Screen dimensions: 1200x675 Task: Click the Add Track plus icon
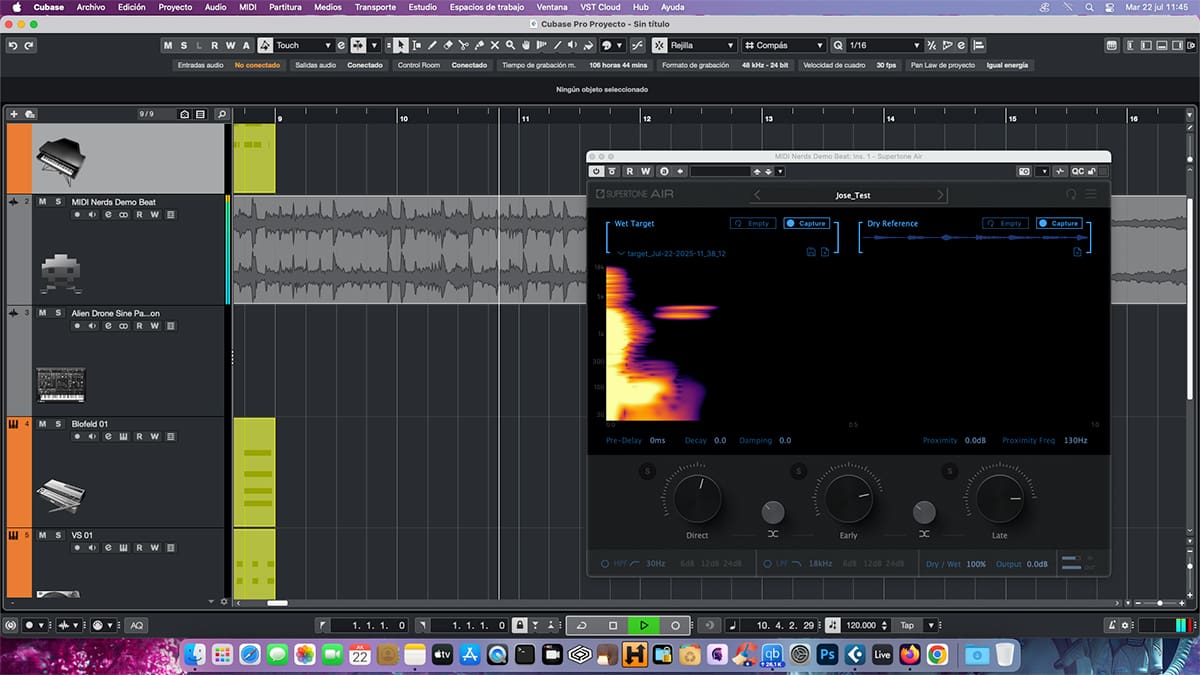point(14,114)
